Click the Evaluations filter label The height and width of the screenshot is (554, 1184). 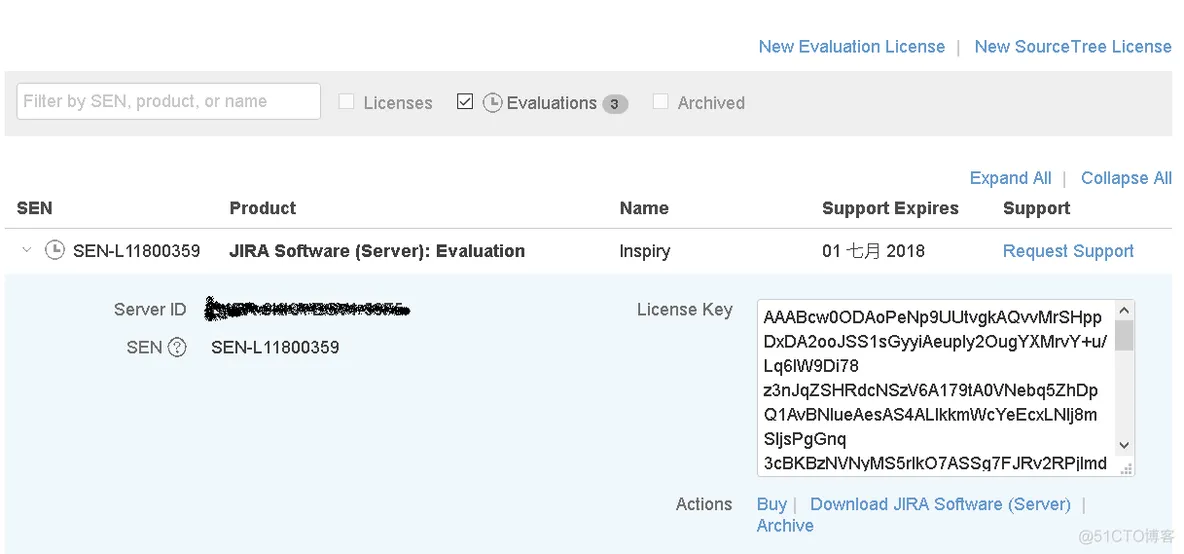(552, 103)
